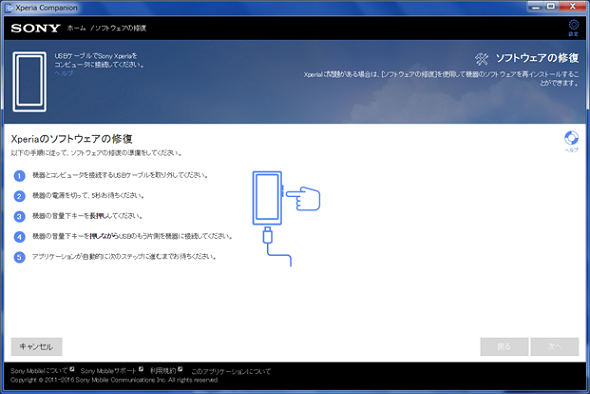Click the phone device icon in the banner
The image size is (590, 394).
click(x=29, y=82)
